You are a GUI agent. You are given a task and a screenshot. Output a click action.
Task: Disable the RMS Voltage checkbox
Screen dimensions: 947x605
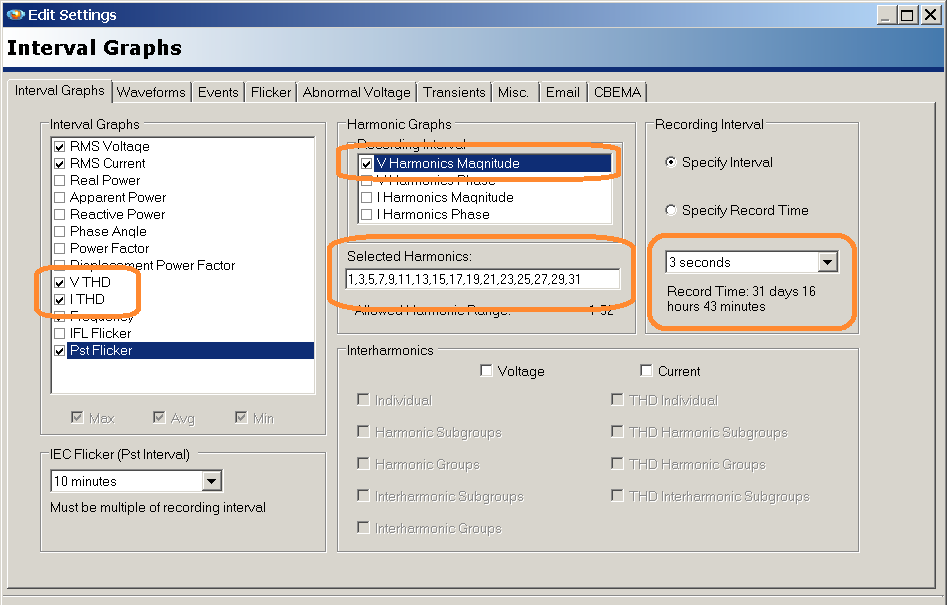[x=59, y=146]
